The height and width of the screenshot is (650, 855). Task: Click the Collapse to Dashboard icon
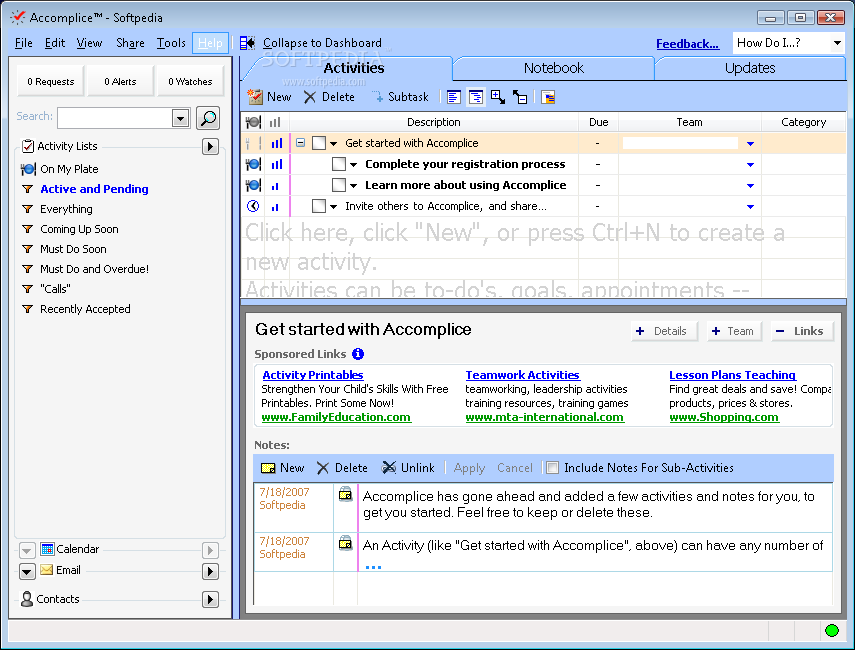pos(248,43)
